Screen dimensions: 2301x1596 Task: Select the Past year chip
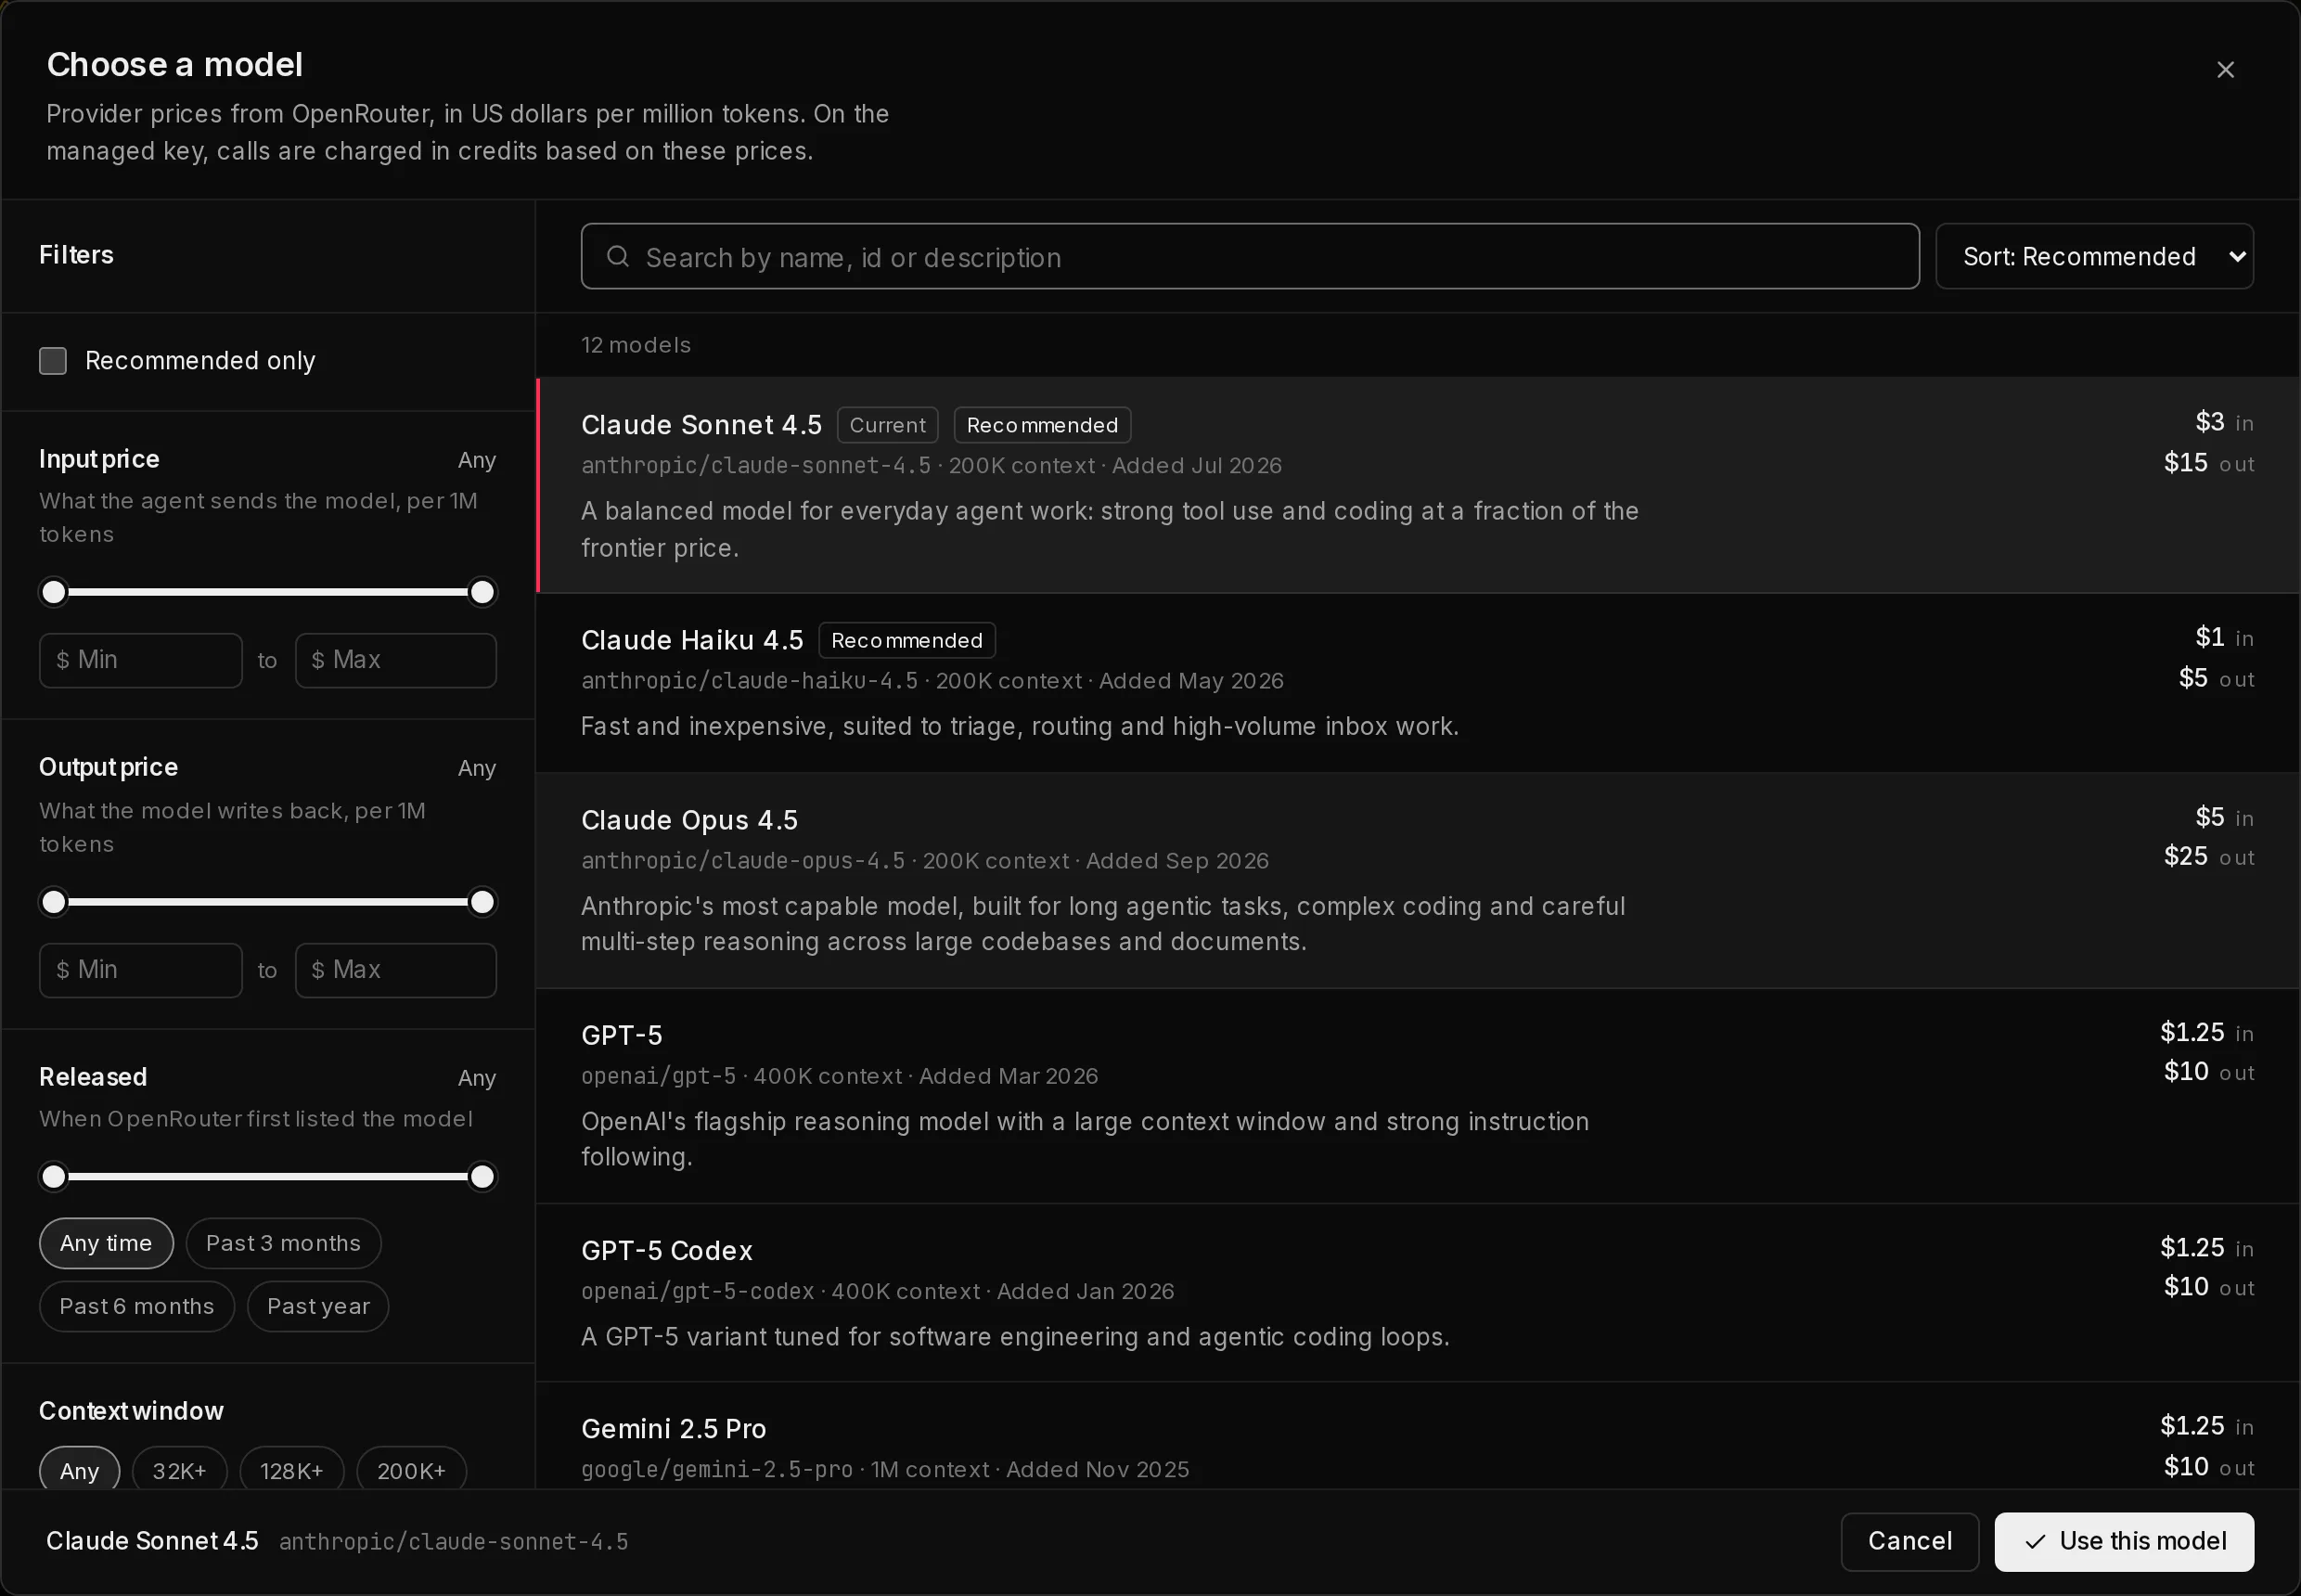[318, 1306]
